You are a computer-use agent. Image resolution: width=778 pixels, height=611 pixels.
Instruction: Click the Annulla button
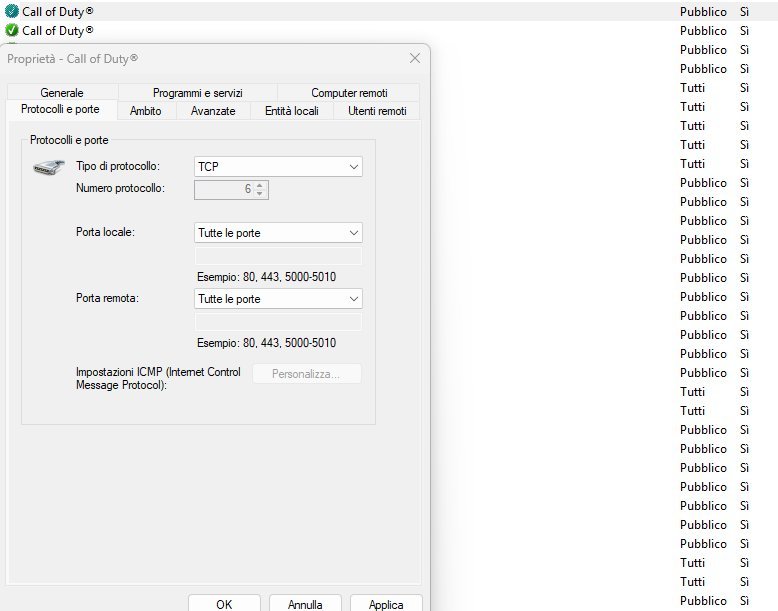pyautogui.click(x=305, y=604)
